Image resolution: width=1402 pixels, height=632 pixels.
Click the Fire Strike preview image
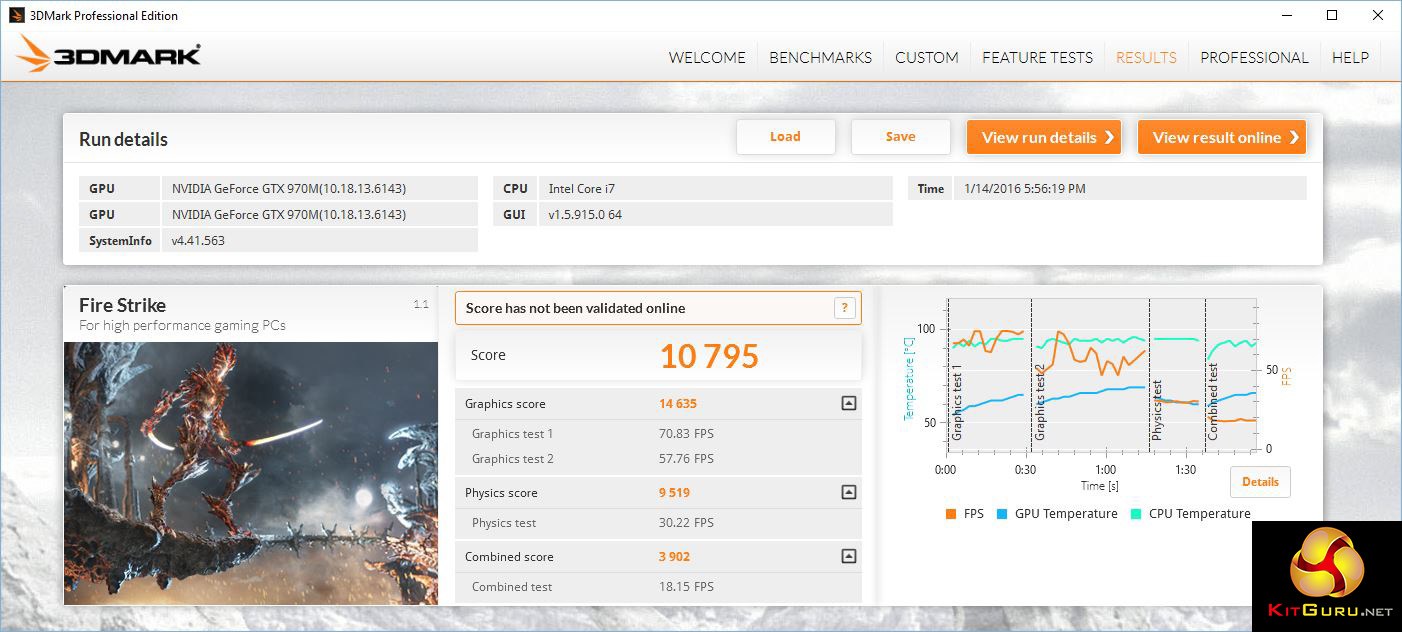[251, 473]
